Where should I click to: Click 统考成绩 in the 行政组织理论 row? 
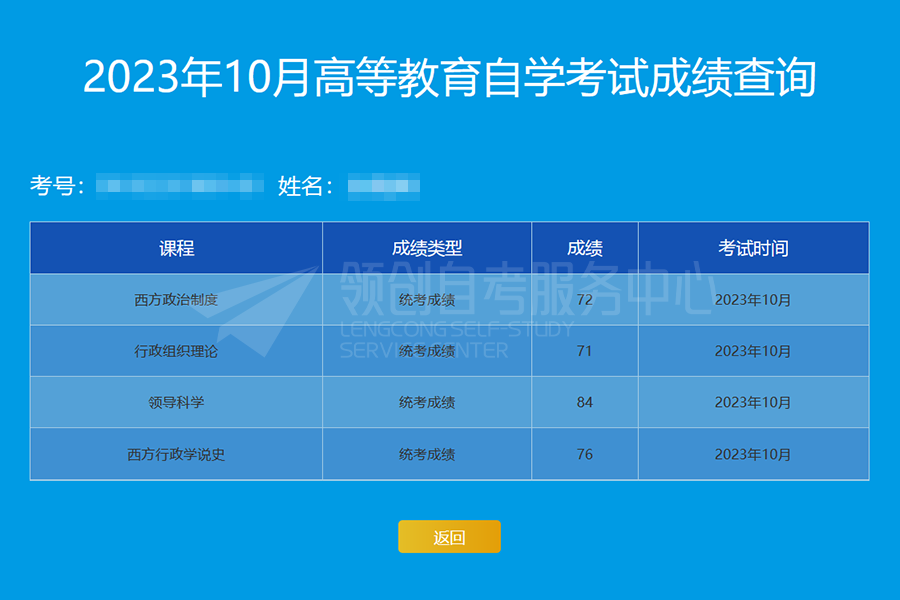click(427, 351)
